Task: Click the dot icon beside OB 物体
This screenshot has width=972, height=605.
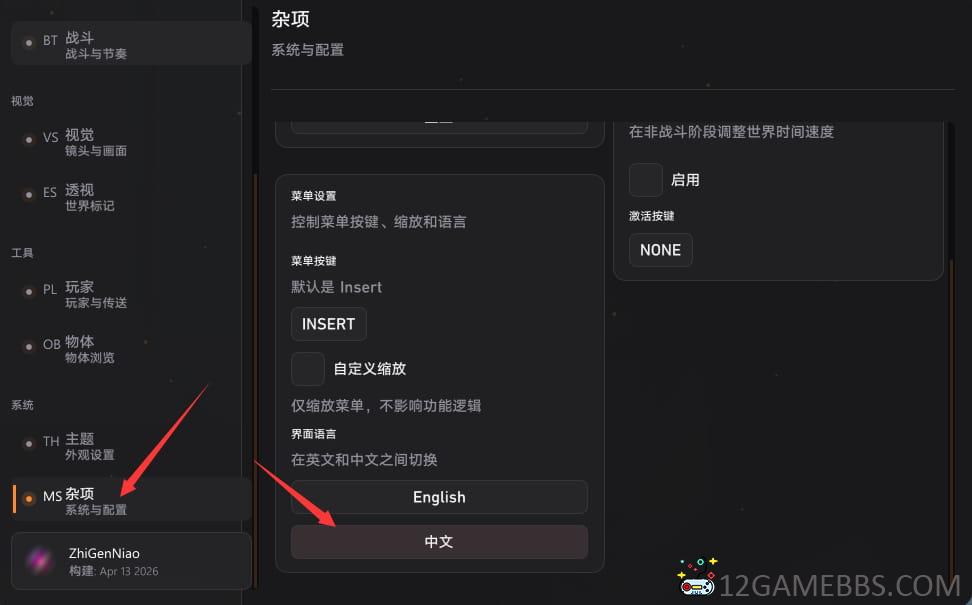Action: pos(29,347)
